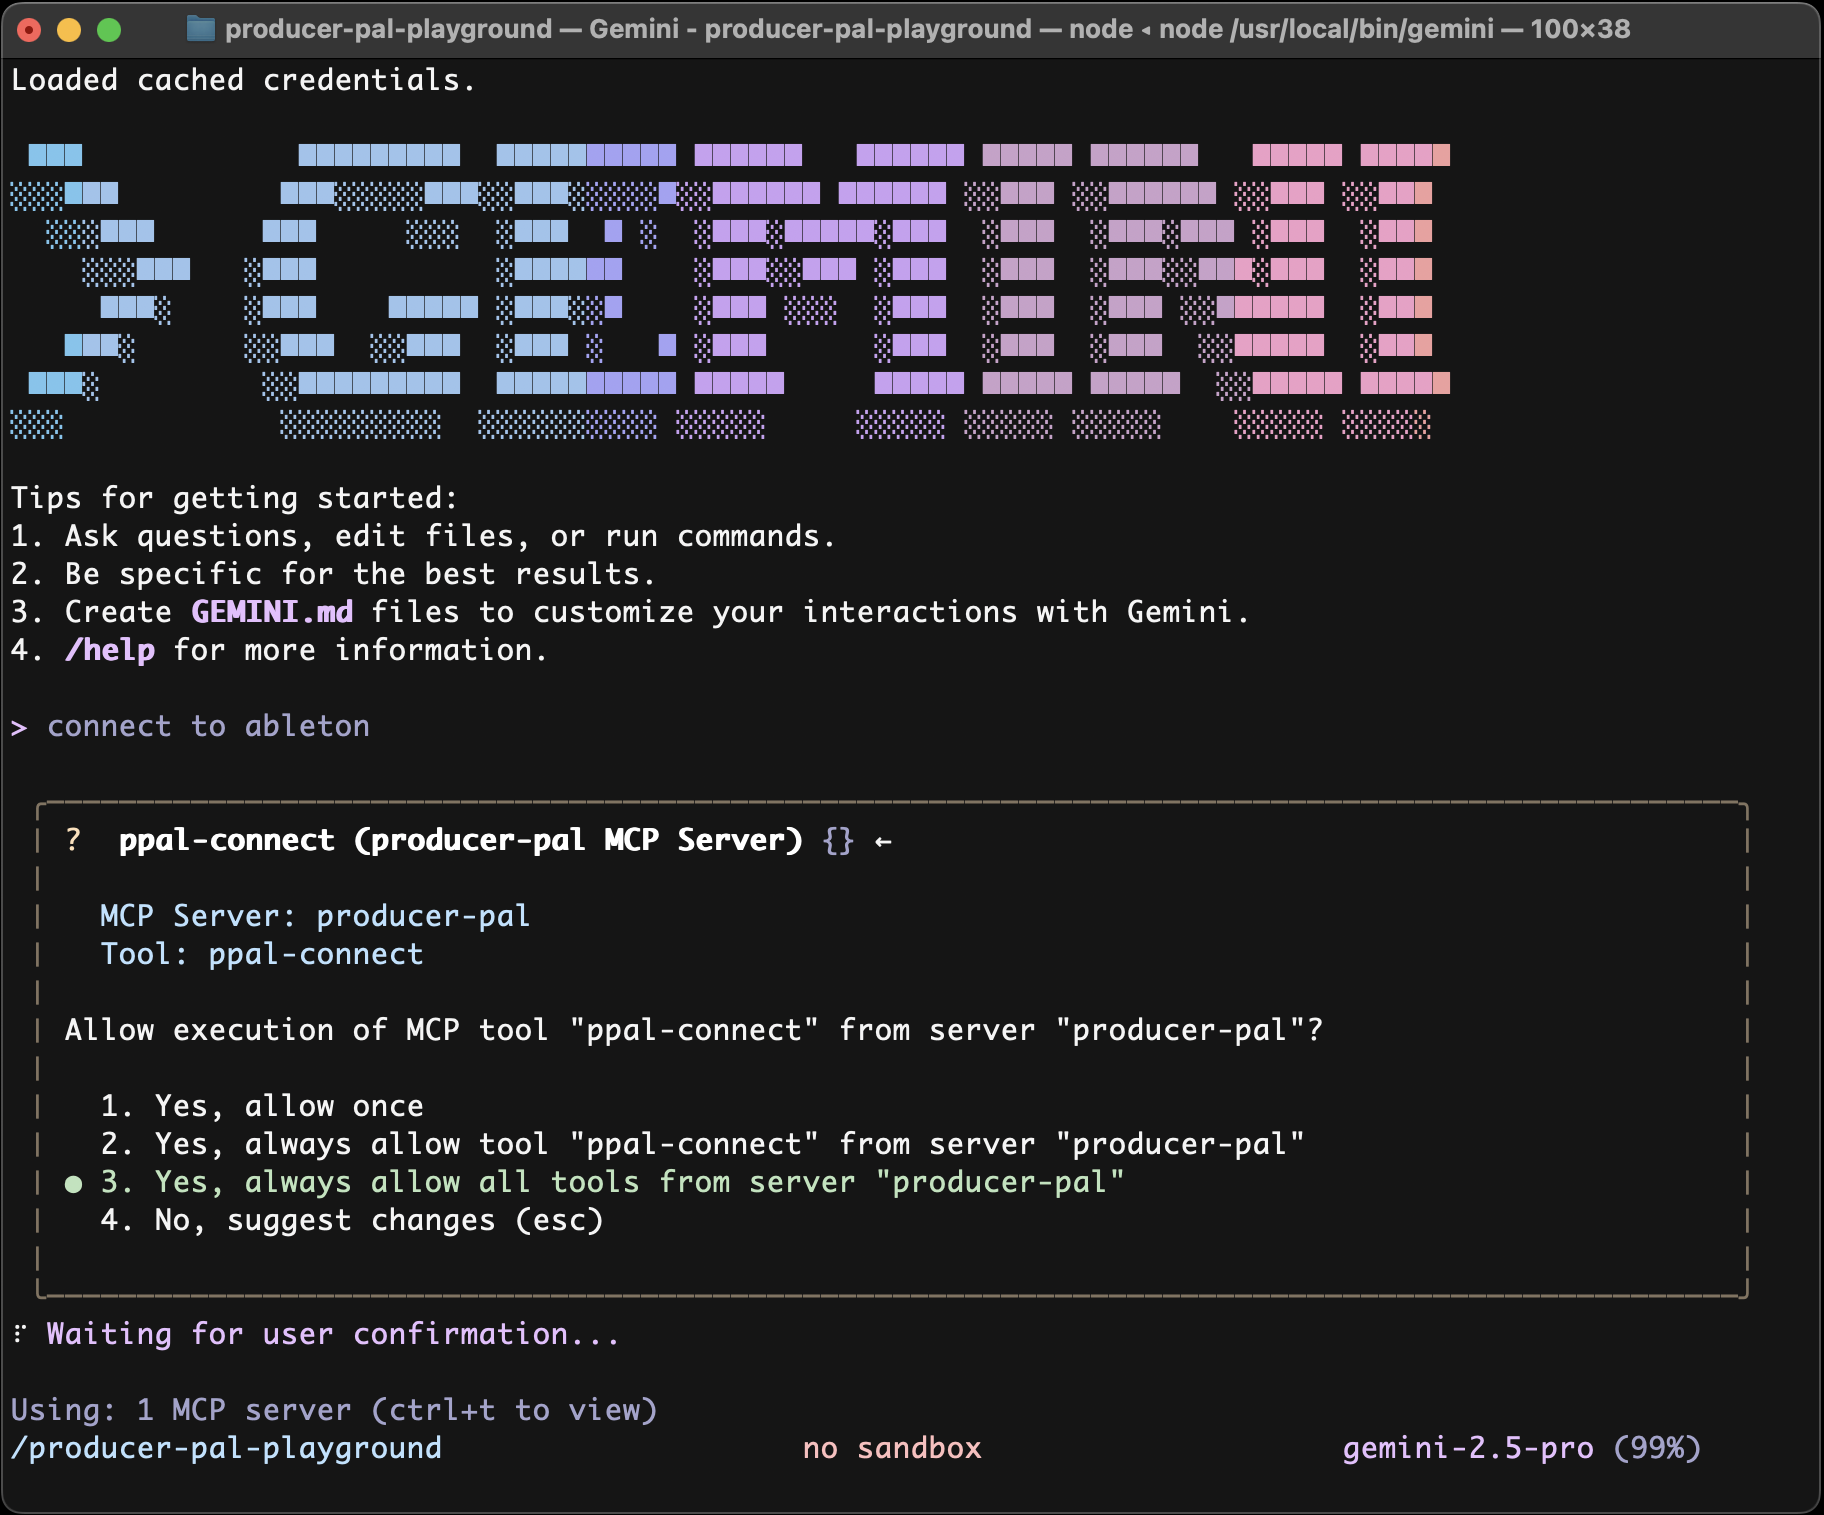Screen dimensions: 1824x1515
Task: Click the green maximize traffic light button
Action: 106,30
